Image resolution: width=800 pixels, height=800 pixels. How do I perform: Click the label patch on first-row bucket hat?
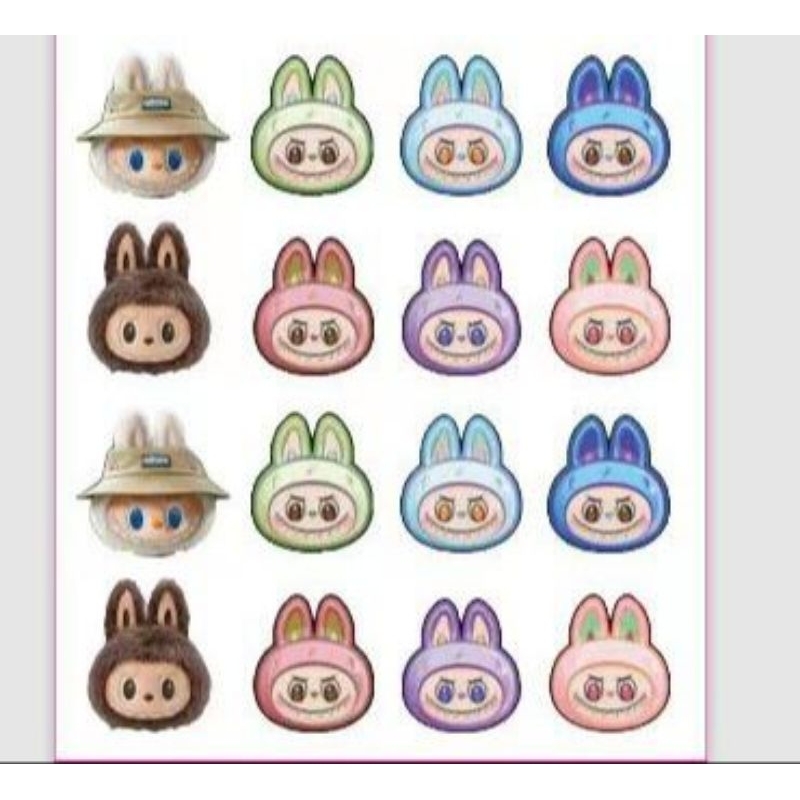point(152,102)
